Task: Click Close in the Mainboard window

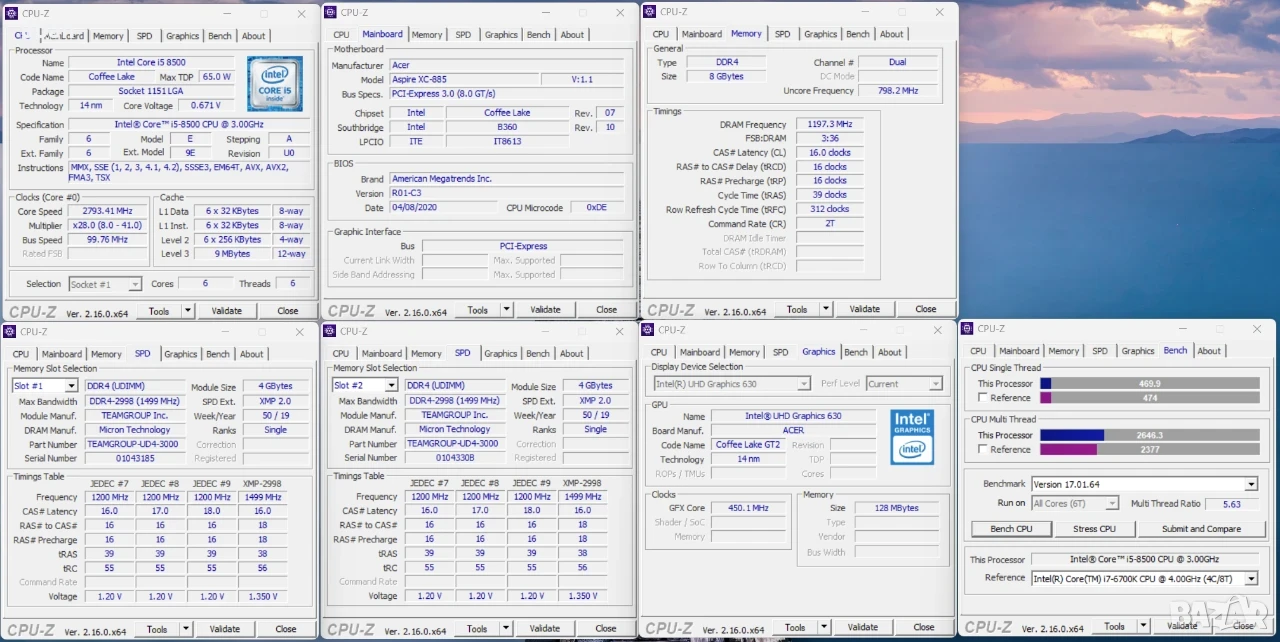Action: point(607,310)
